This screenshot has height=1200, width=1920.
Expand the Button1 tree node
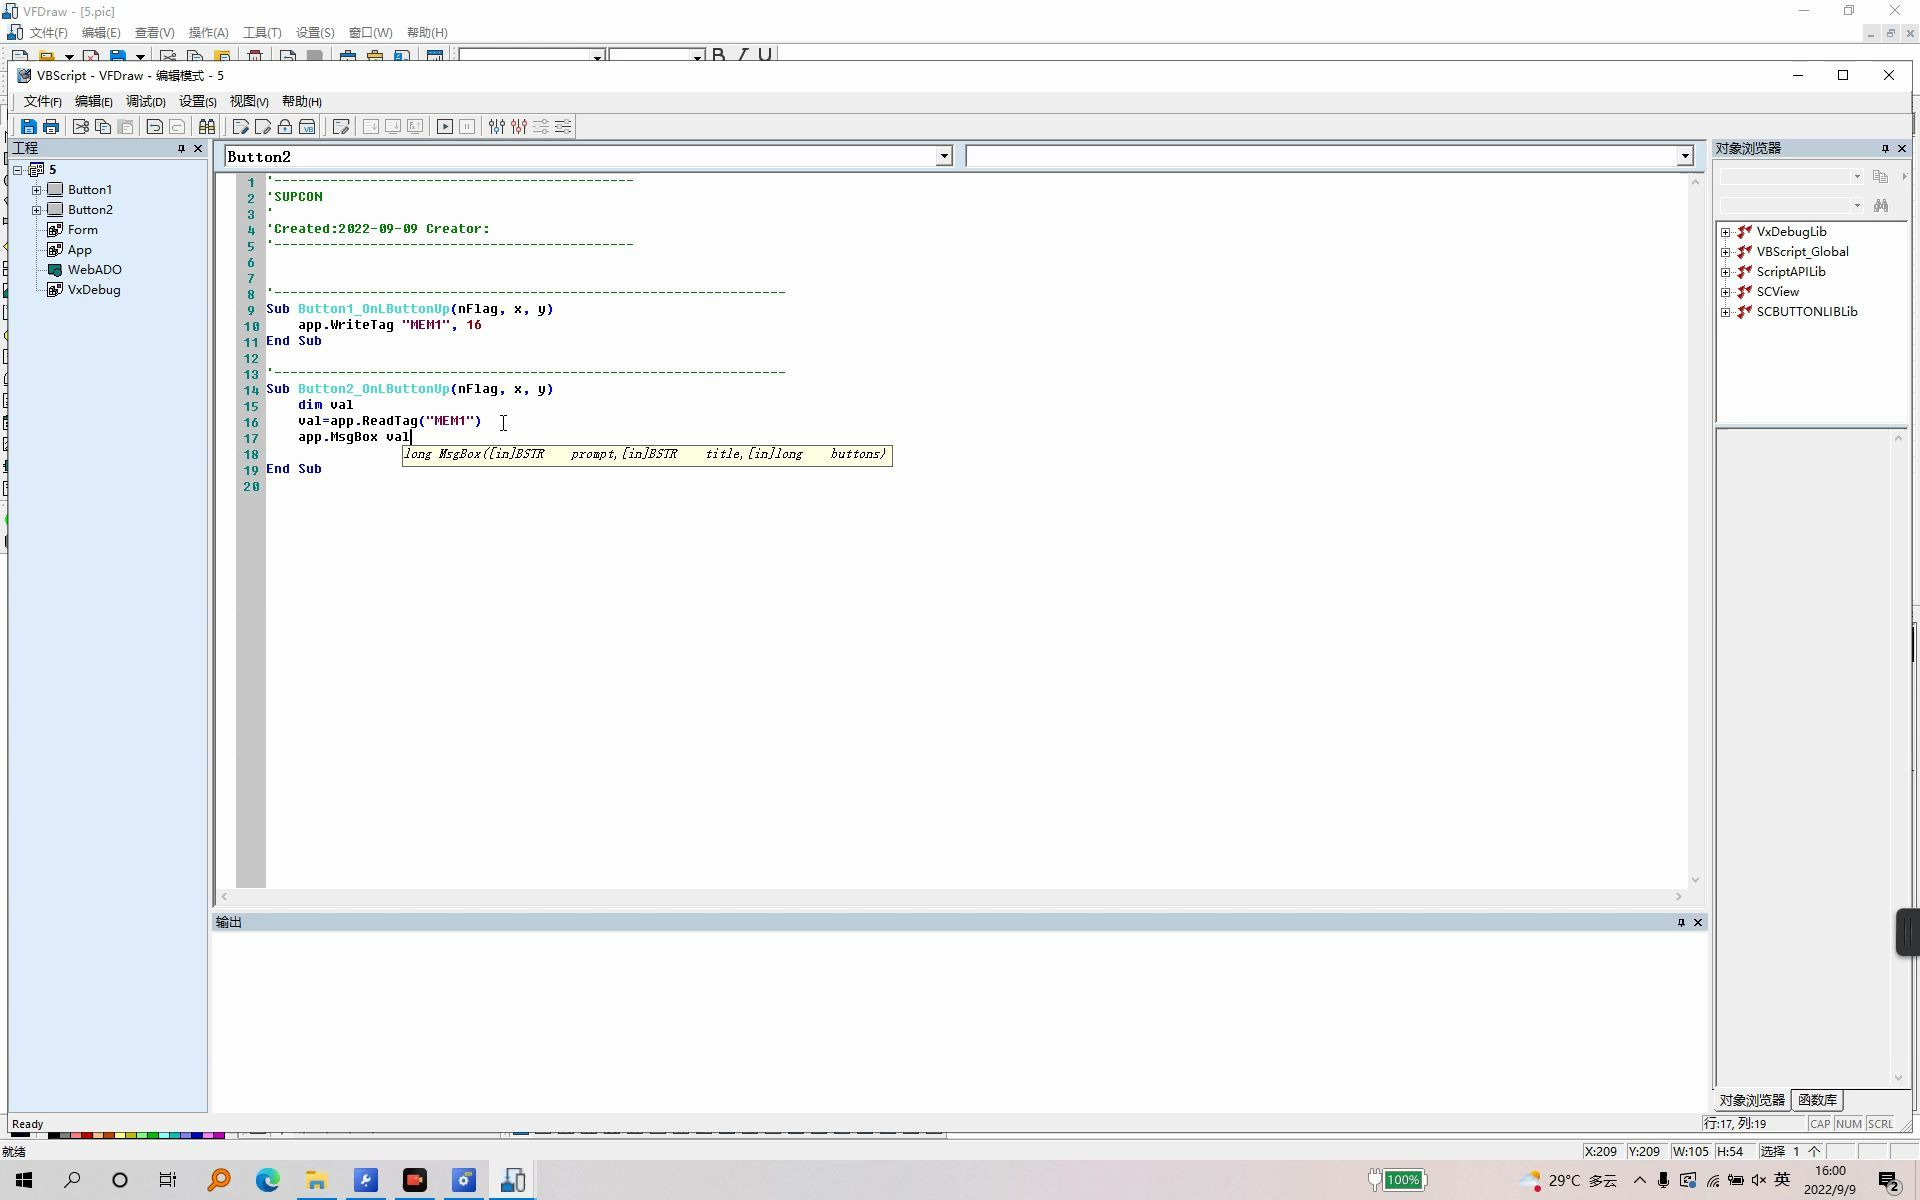pos(37,190)
